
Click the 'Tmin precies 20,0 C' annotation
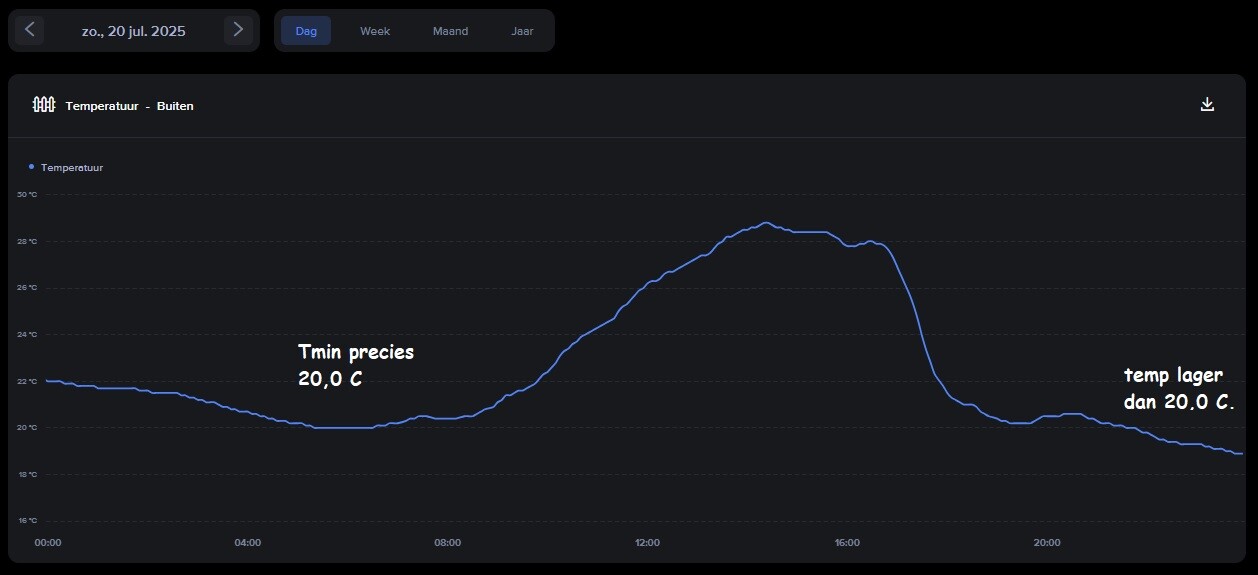pos(355,366)
